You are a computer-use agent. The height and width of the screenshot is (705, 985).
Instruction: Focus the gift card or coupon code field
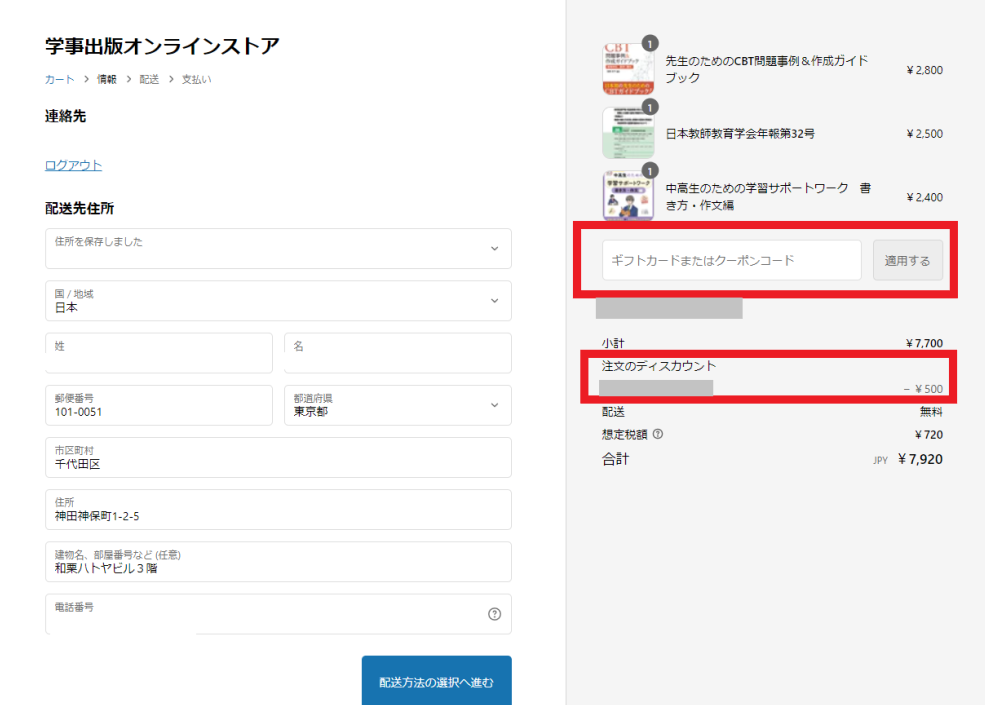point(731,260)
